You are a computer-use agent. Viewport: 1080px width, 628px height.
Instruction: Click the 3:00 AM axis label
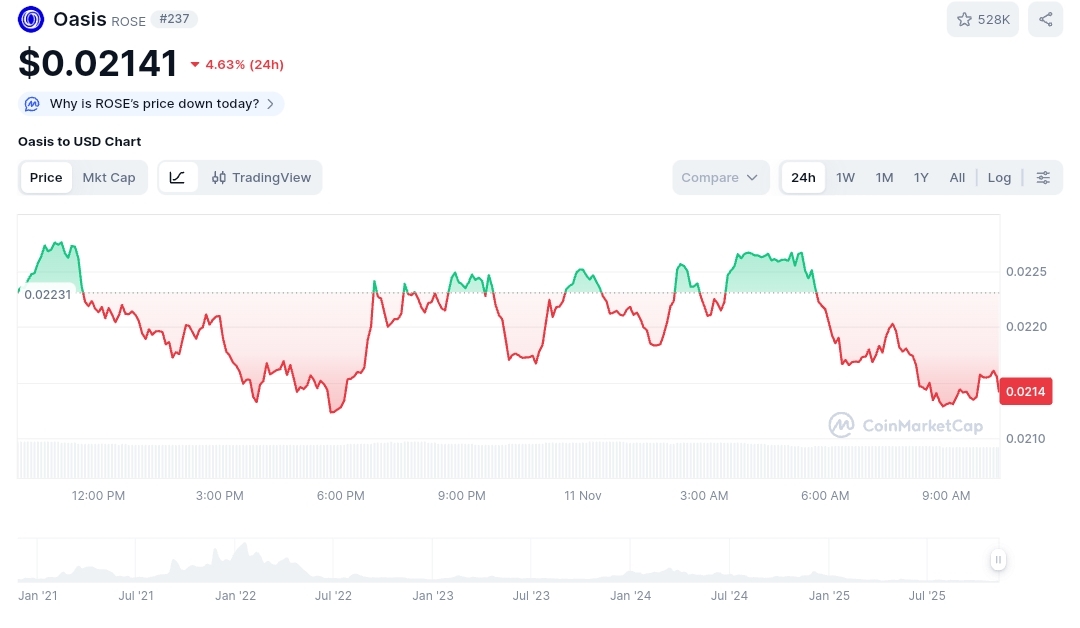pos(704,496)
